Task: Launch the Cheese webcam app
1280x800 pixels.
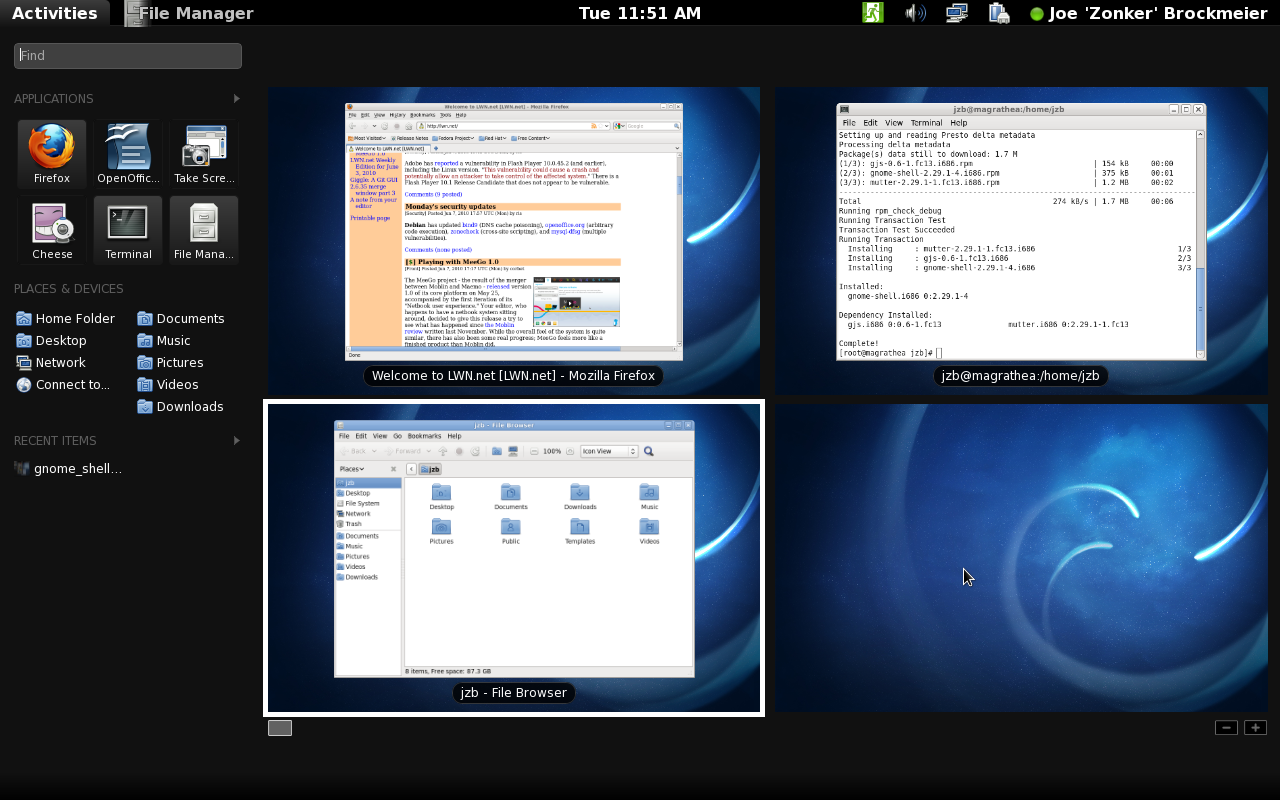Action: click(x=52, y=229)
